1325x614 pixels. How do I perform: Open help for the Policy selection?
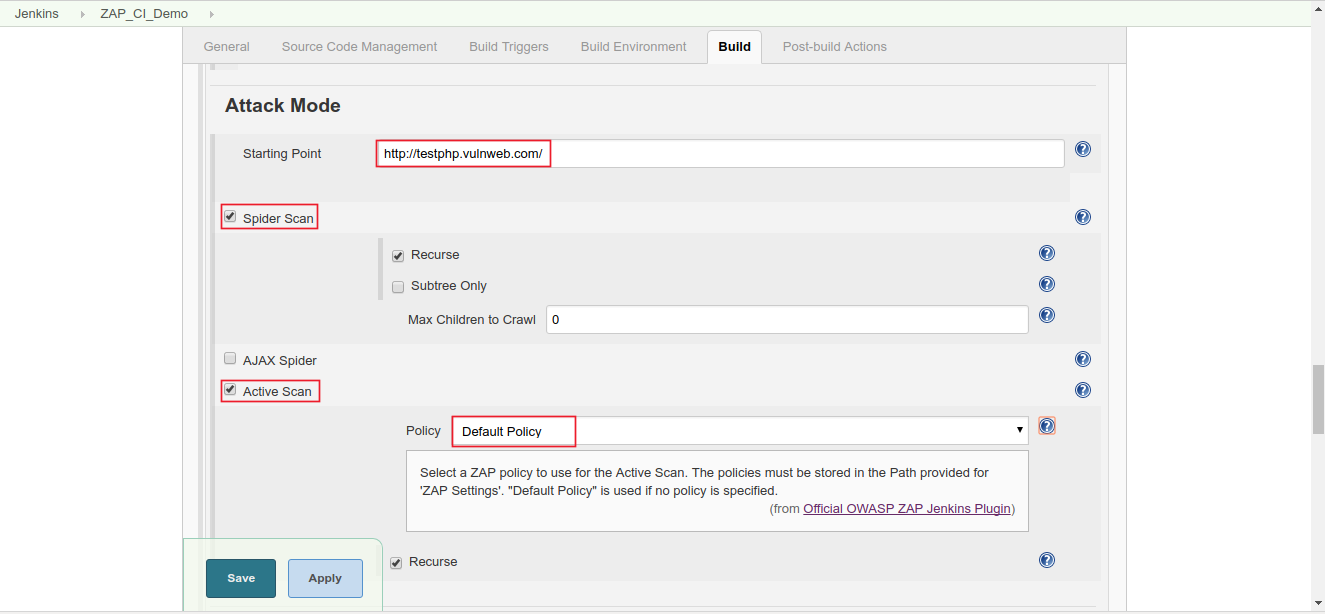(1046, 425)
